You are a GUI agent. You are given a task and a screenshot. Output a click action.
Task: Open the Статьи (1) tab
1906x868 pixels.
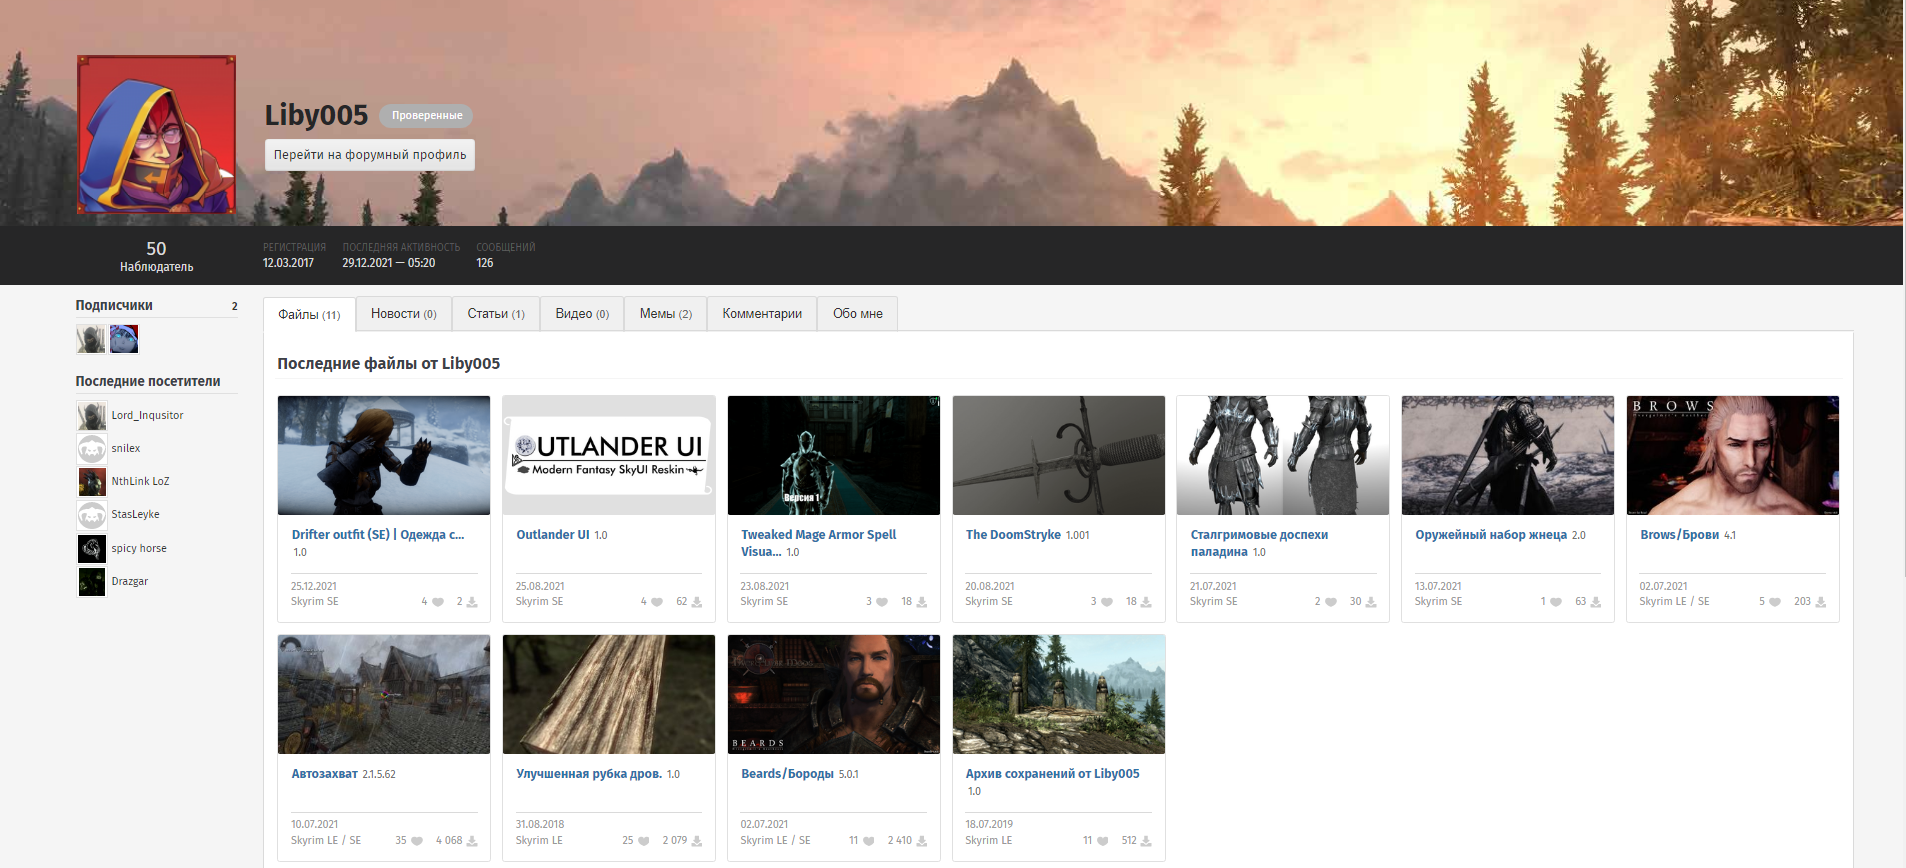pos(496,313)
